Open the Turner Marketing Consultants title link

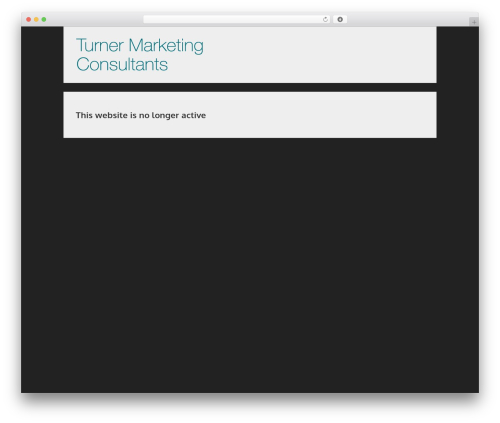140,55
